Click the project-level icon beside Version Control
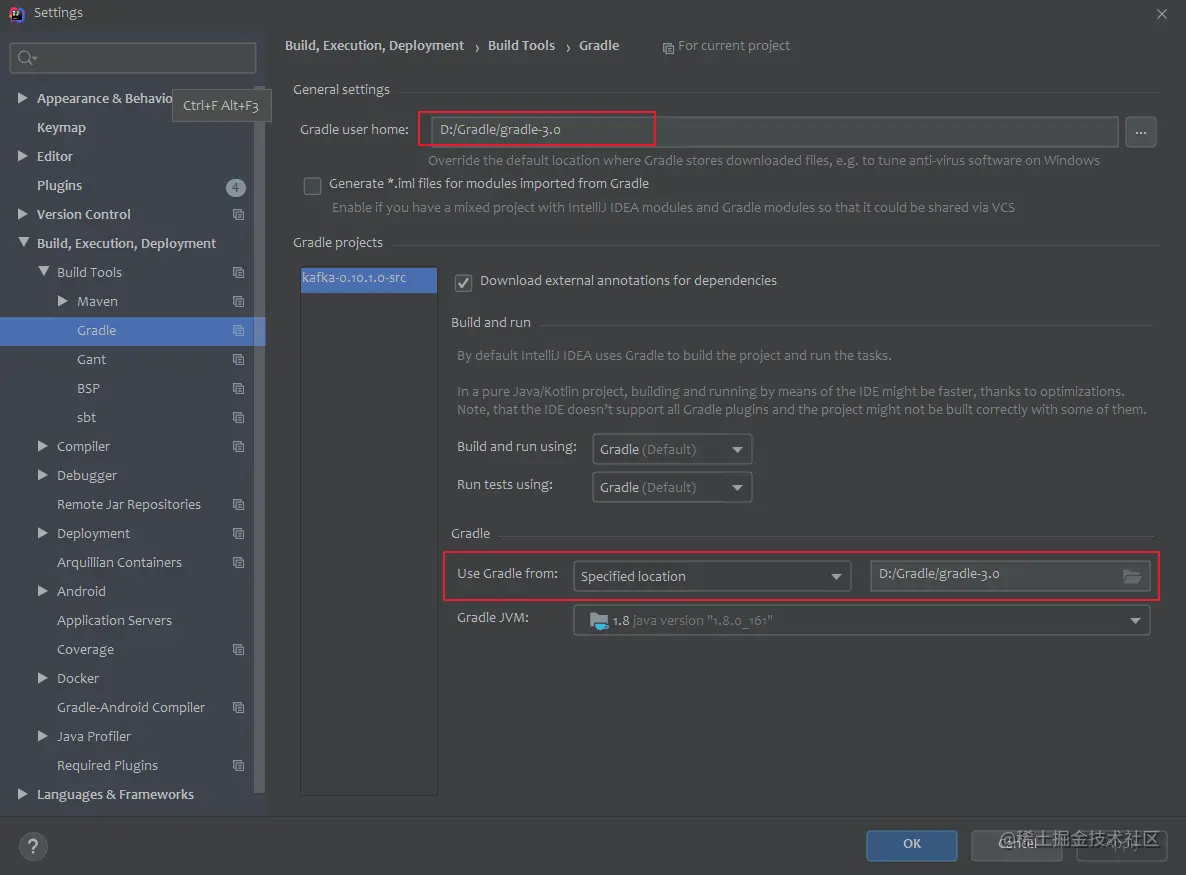Viewport: 1186px width, 875px height. tap(238, 215)
